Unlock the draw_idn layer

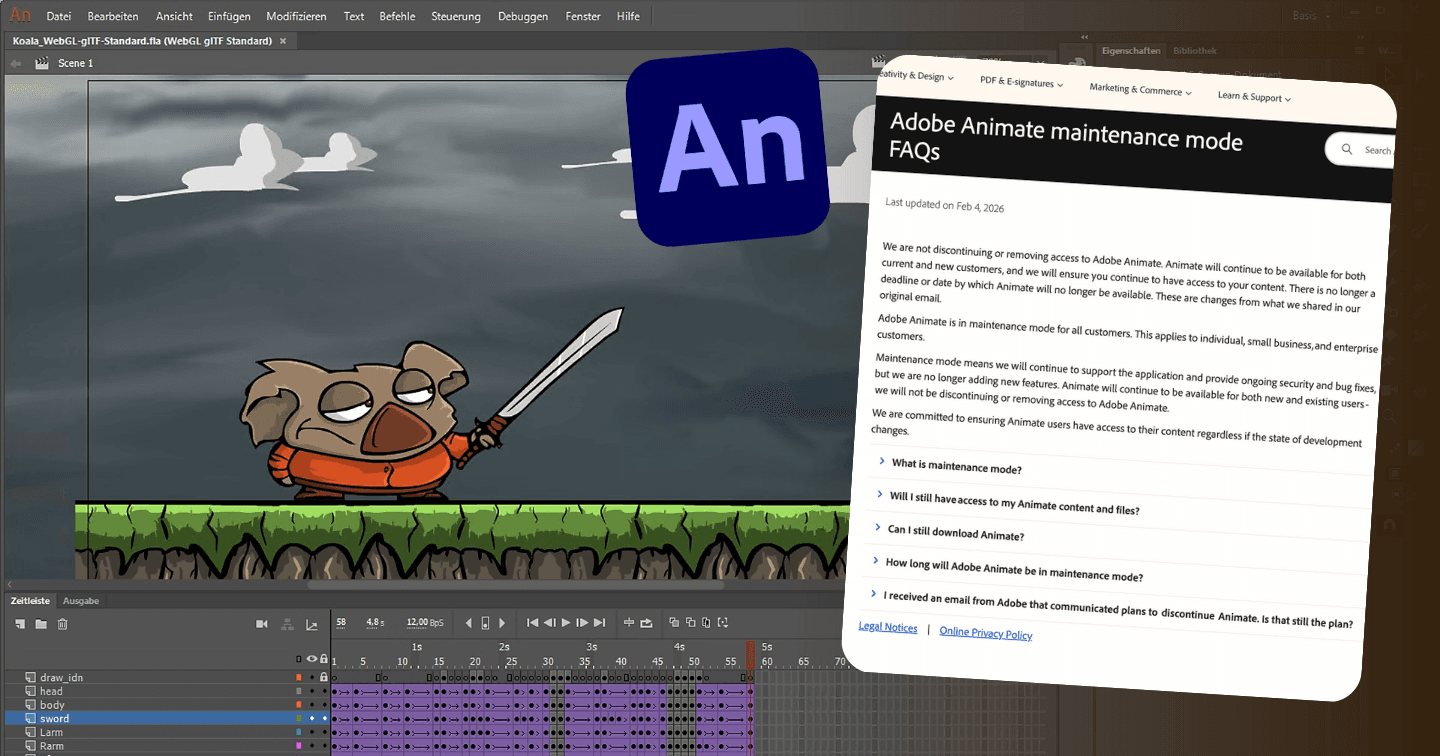pos(323,677)
